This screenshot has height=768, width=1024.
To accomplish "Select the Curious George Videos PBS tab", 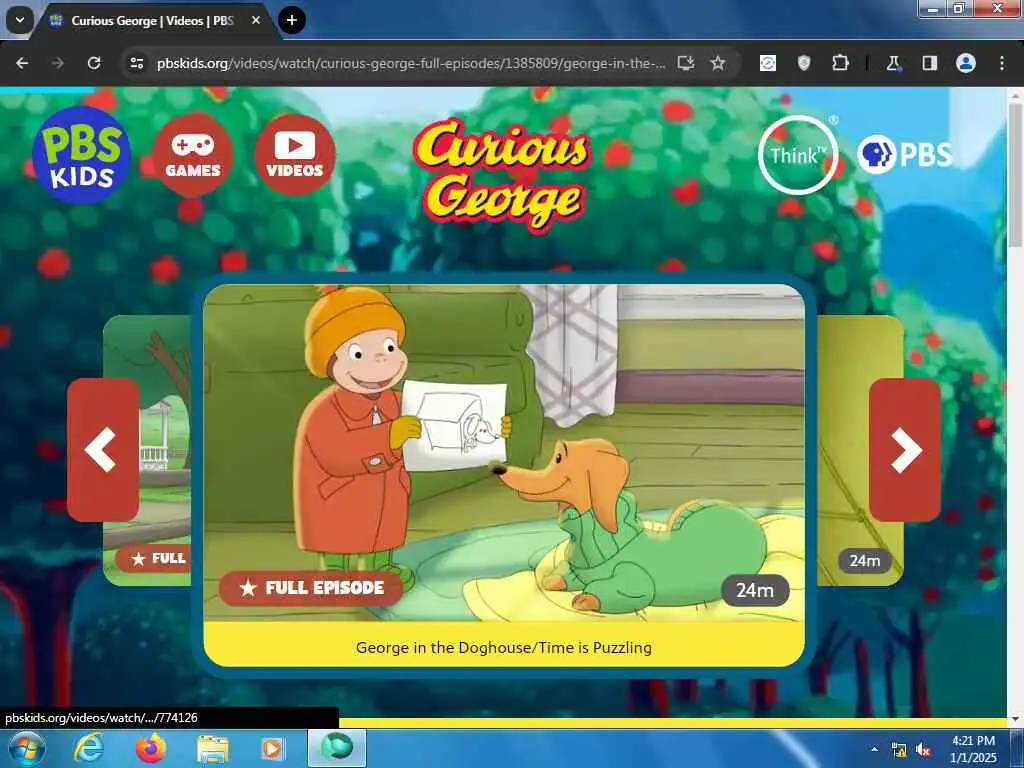I will point(152,21).
